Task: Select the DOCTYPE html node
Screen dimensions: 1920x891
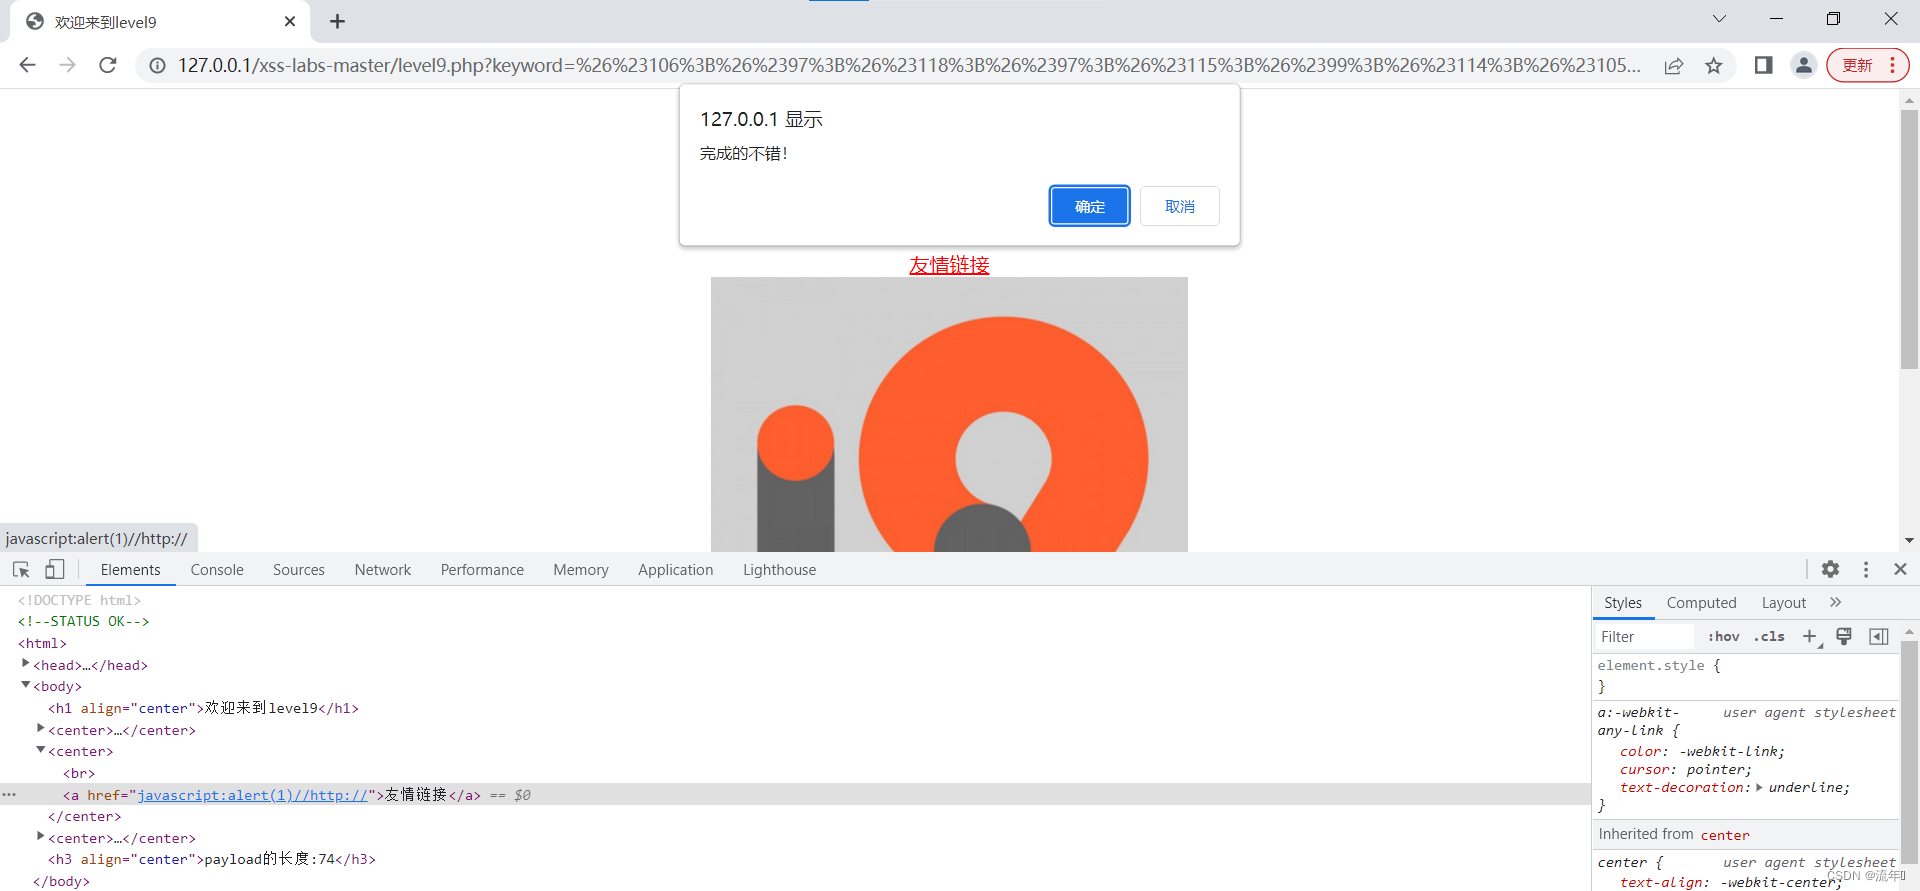Action: [x=79, y=600]
